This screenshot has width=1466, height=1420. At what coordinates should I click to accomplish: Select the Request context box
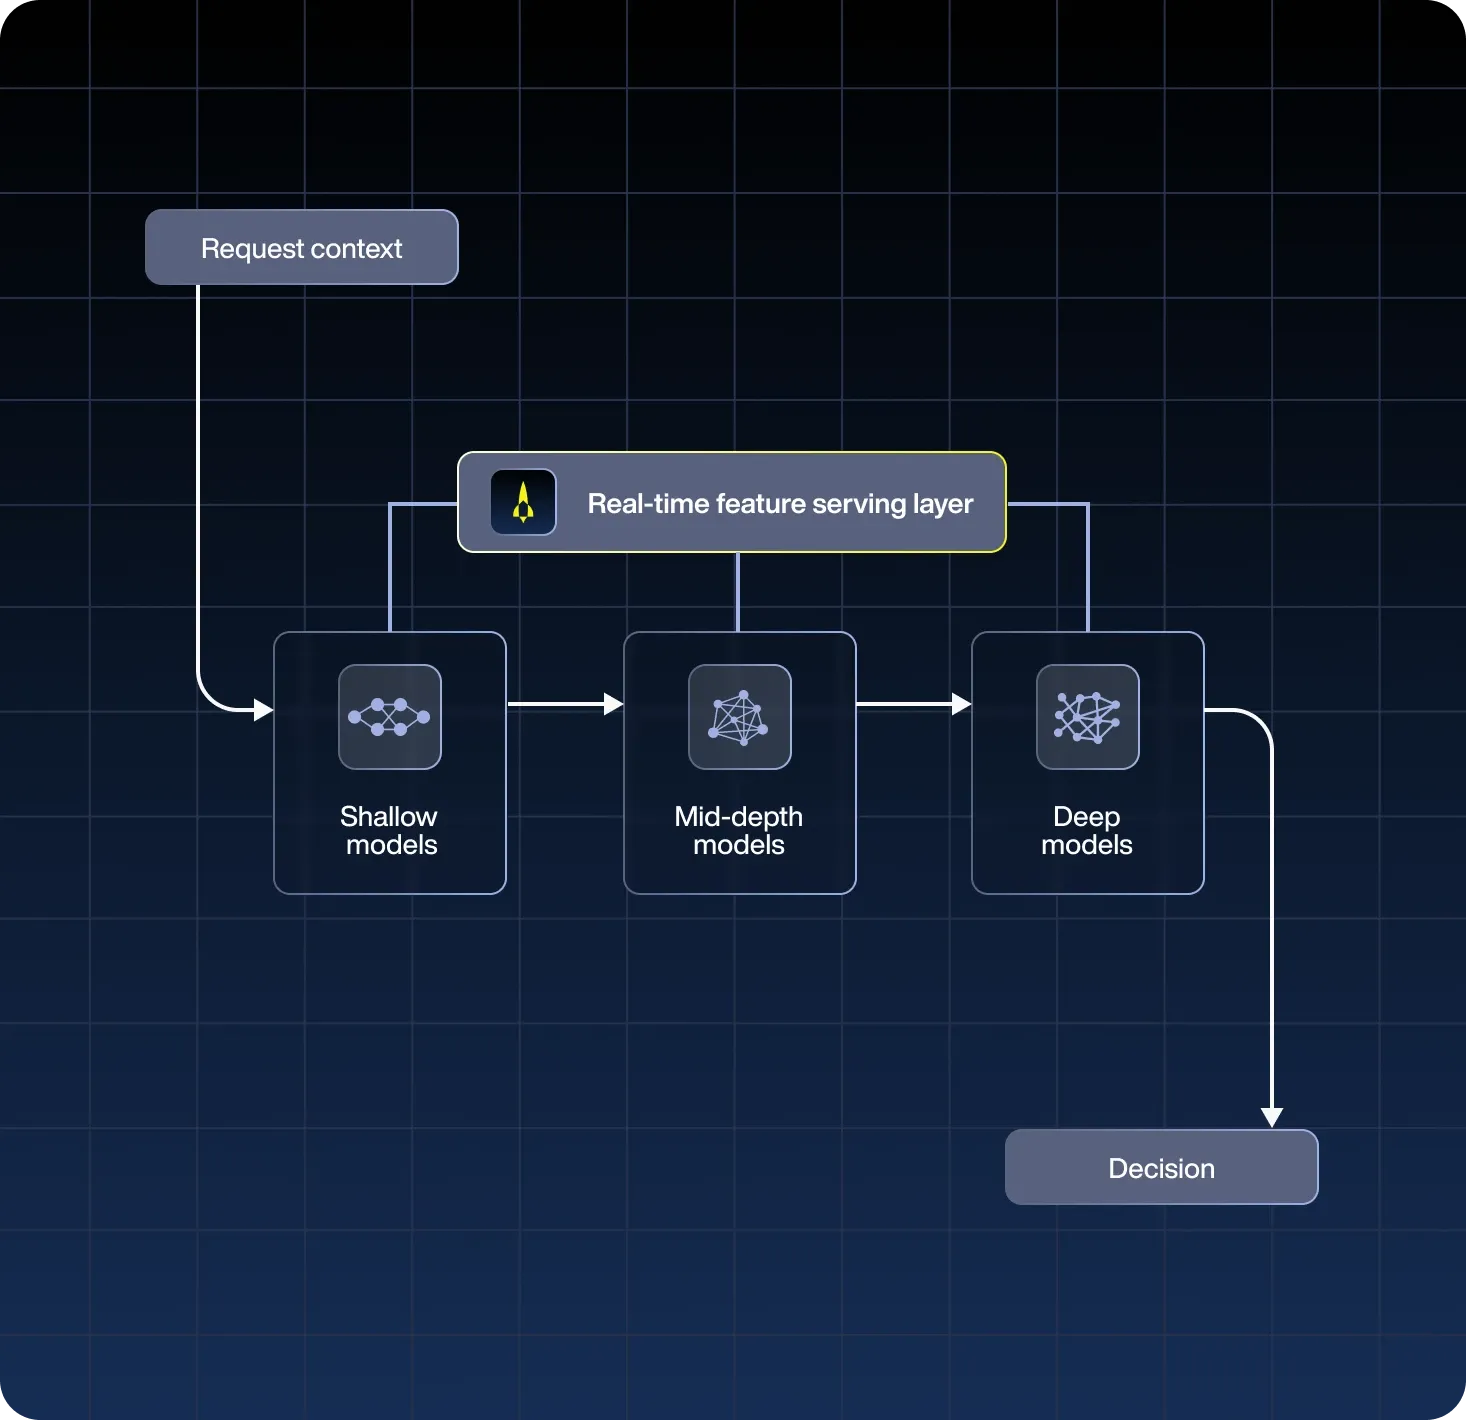point(301,247)
